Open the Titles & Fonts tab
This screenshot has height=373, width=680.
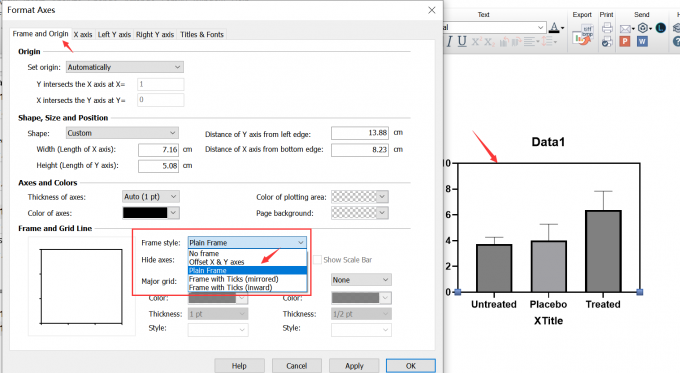pos(202,34)
